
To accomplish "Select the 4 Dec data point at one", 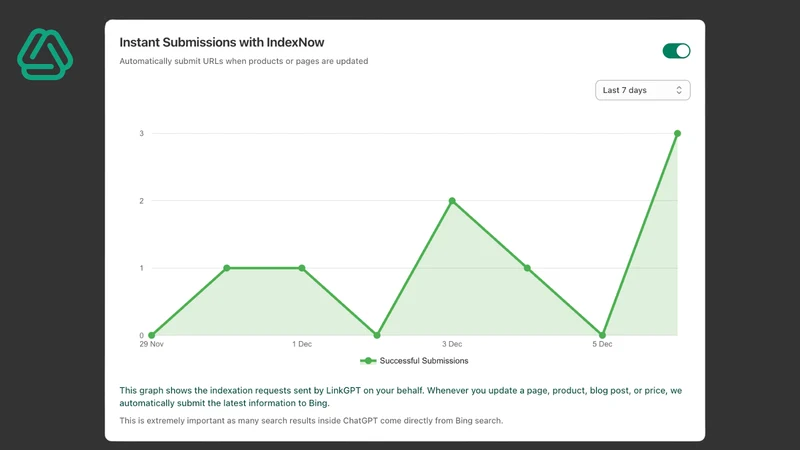I will [x=527, y=268].
